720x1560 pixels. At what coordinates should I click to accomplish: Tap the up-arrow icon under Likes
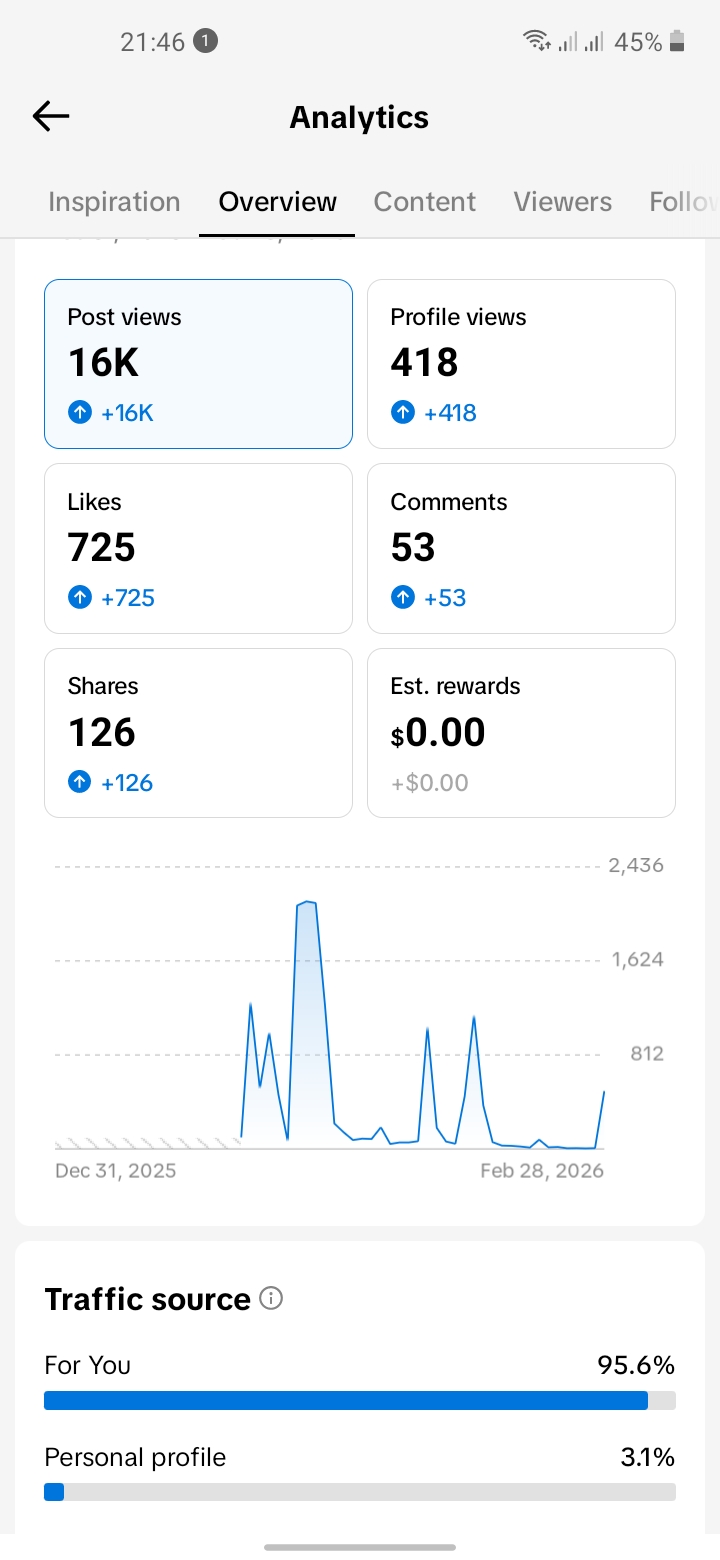(80, 598)
